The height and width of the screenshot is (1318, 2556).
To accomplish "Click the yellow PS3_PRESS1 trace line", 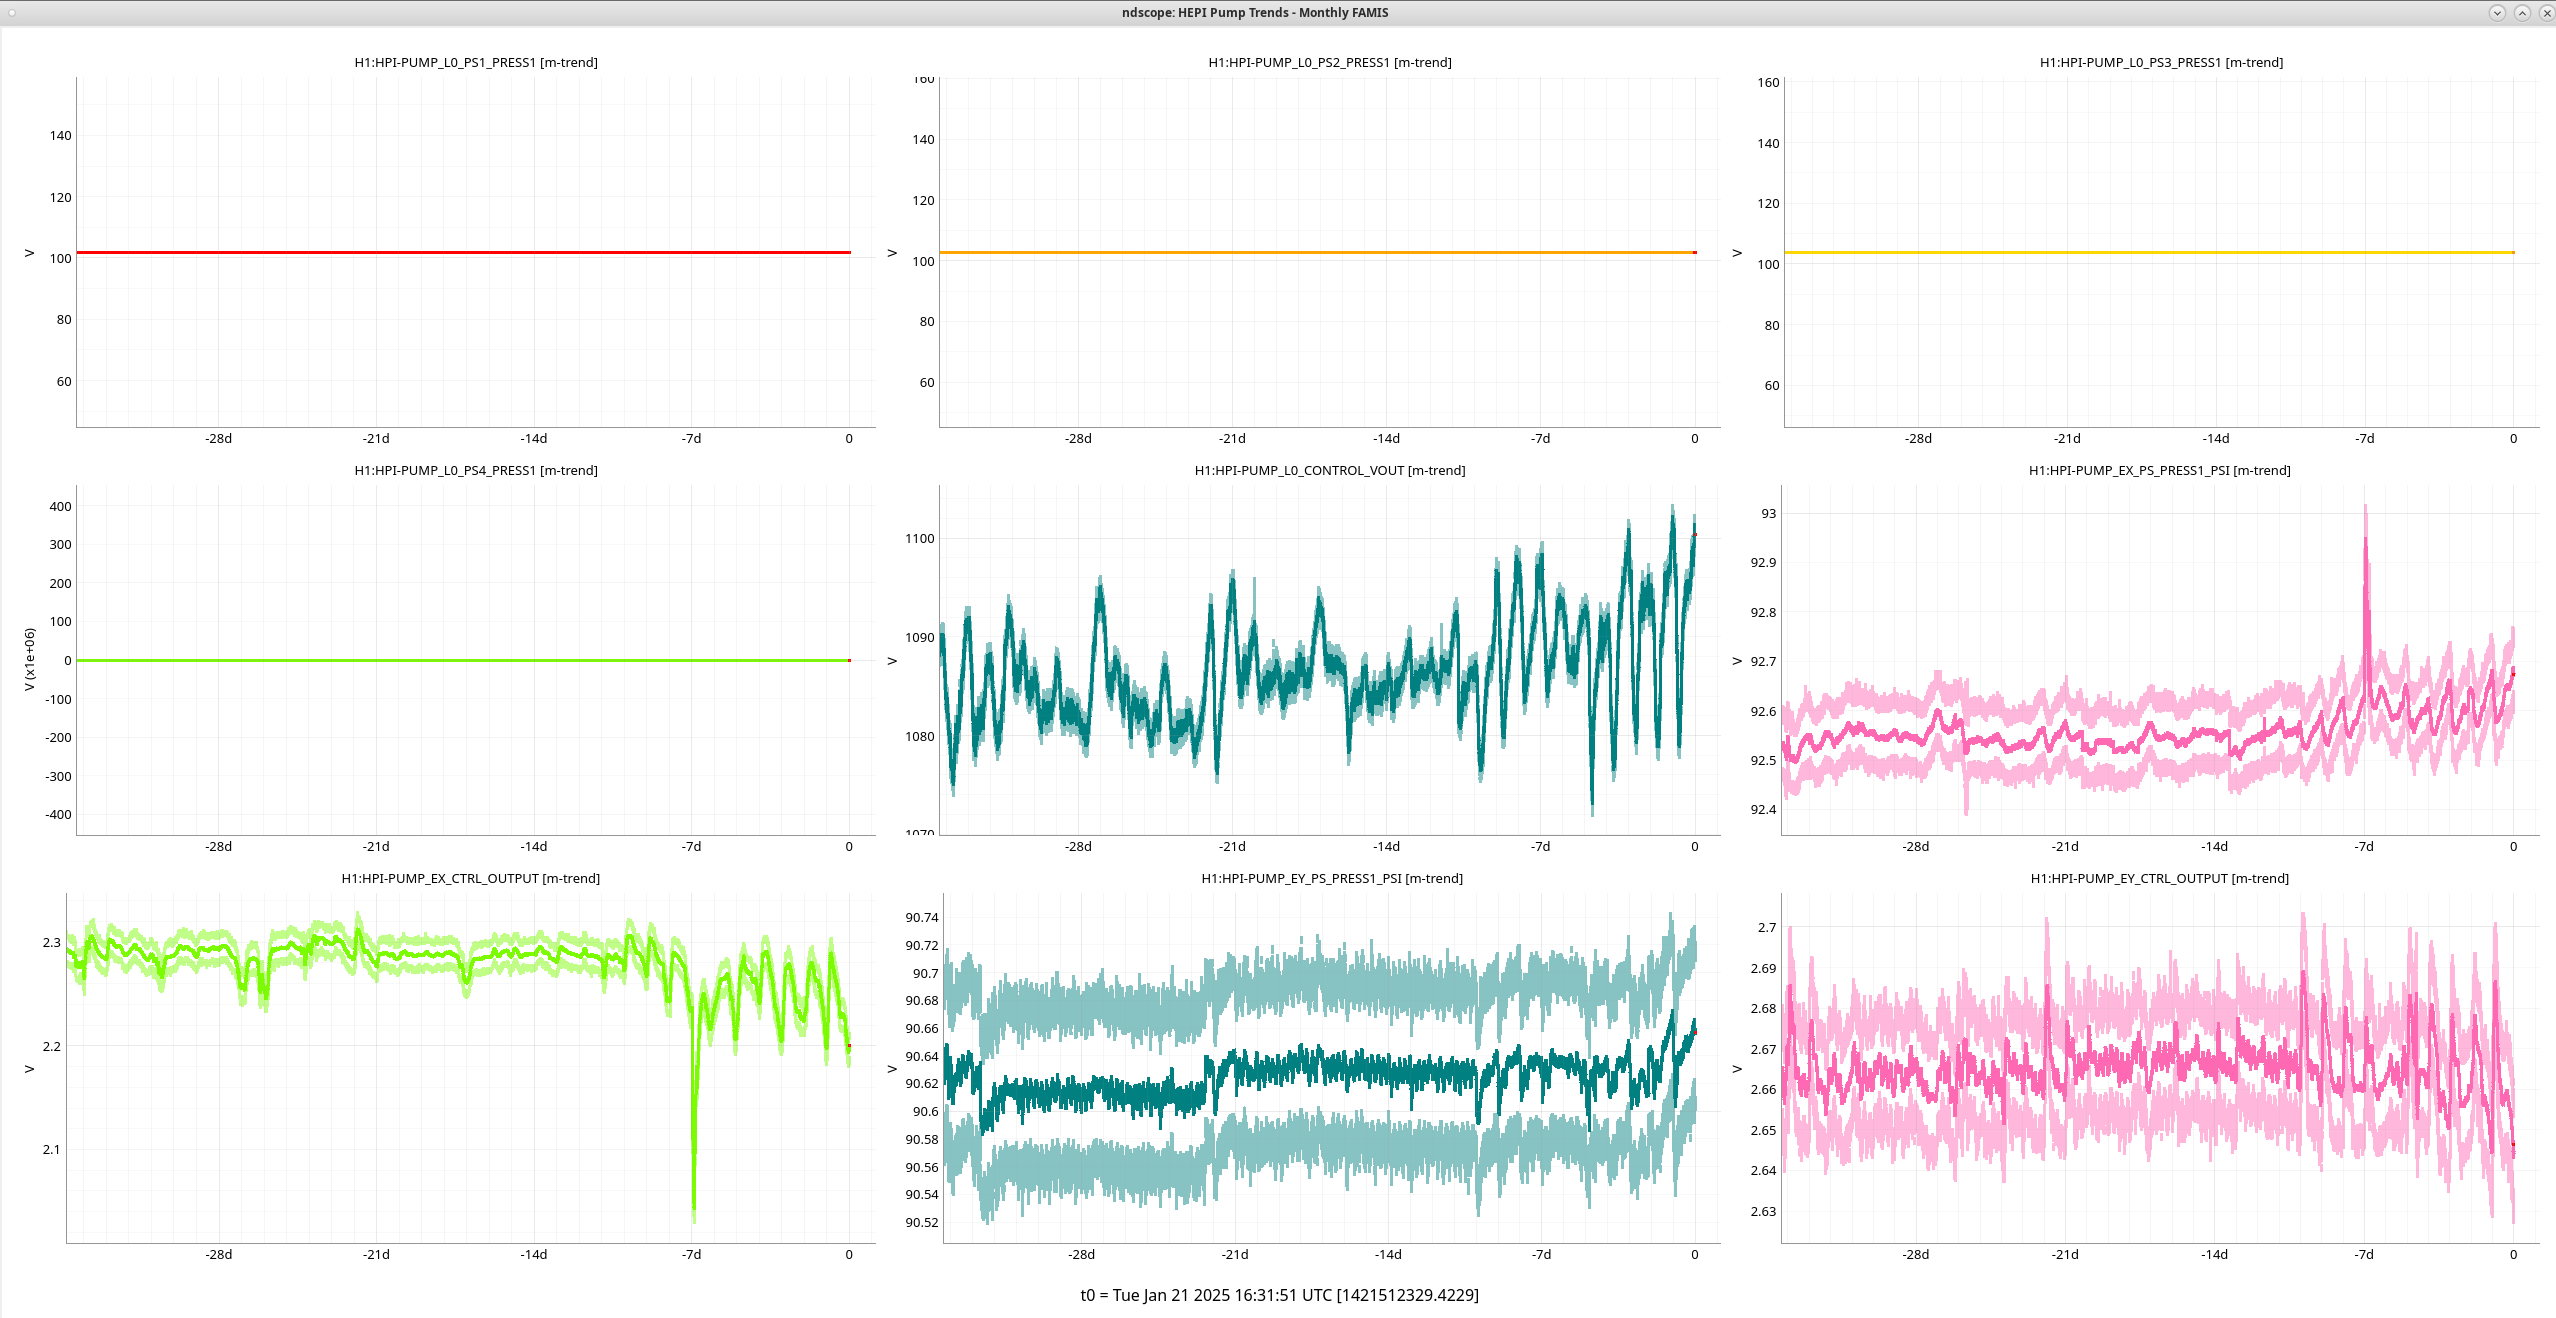I will [x=2149, y=252].
